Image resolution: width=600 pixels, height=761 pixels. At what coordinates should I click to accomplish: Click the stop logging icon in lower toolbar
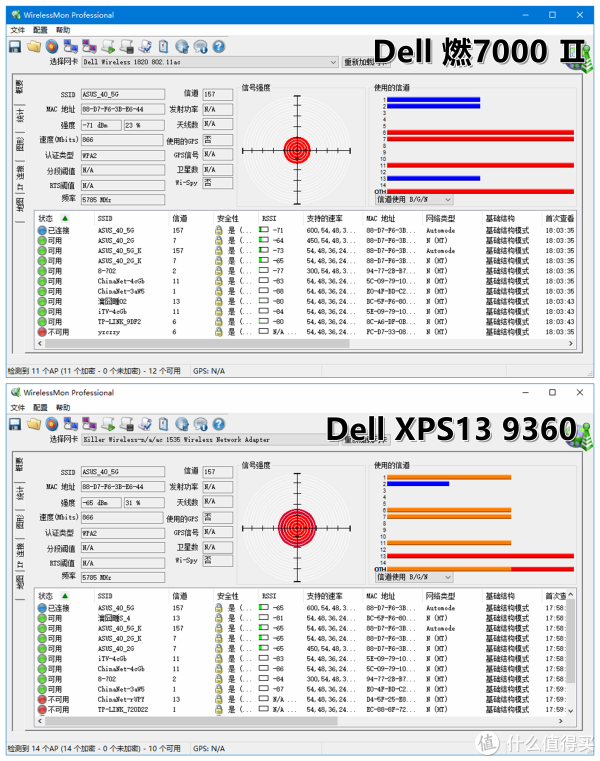[126, 424]
